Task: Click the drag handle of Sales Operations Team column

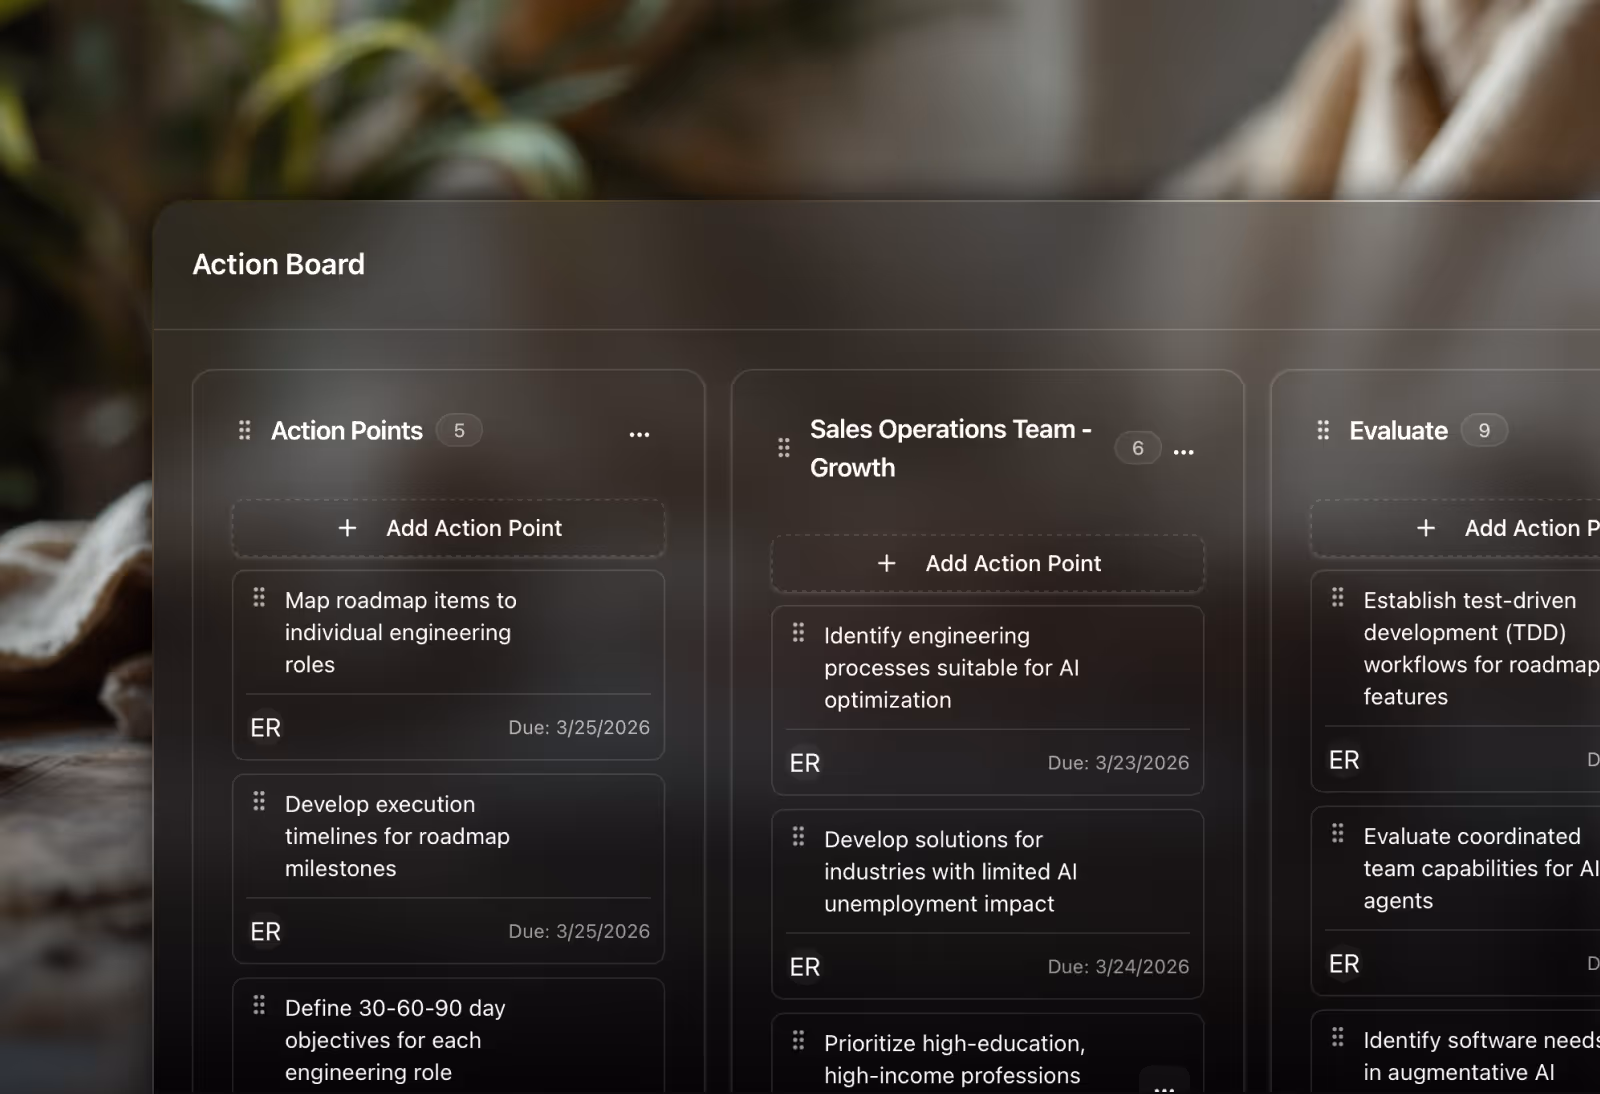Action: (x=784, y=448)
